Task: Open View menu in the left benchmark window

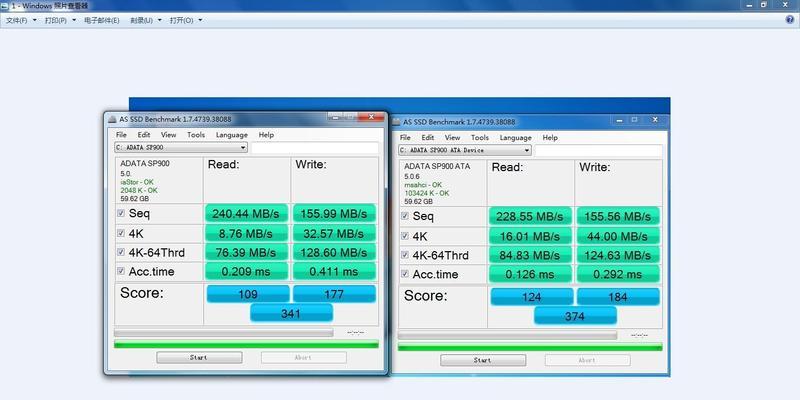Action: tap(168, 135)
